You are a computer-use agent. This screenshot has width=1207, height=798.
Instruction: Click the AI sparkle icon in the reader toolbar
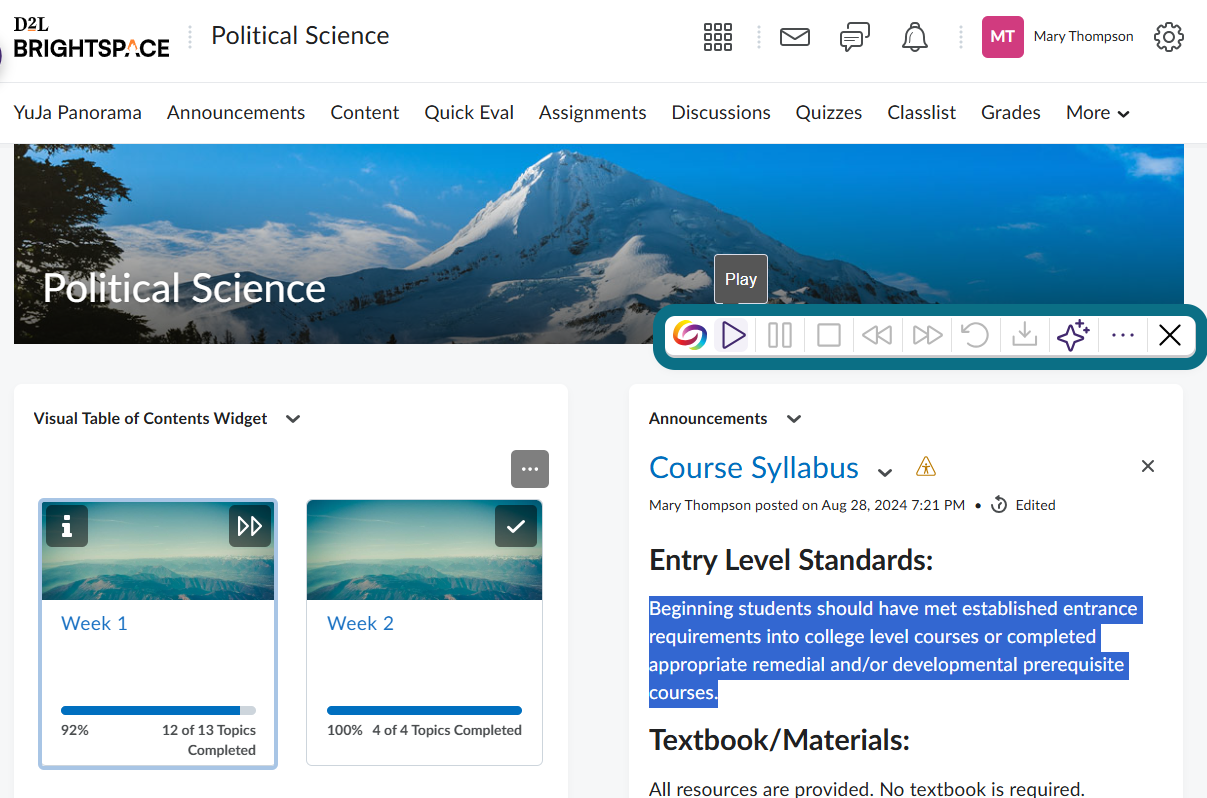click(x=1073, y=335)
